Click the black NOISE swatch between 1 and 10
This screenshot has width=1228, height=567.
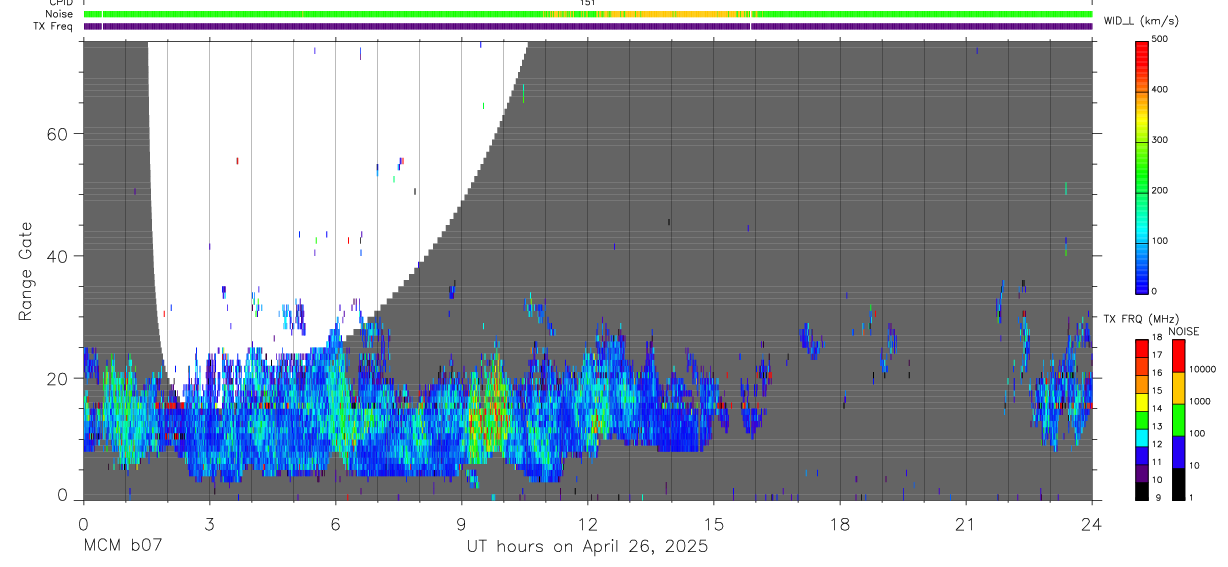coord(1177,483)
